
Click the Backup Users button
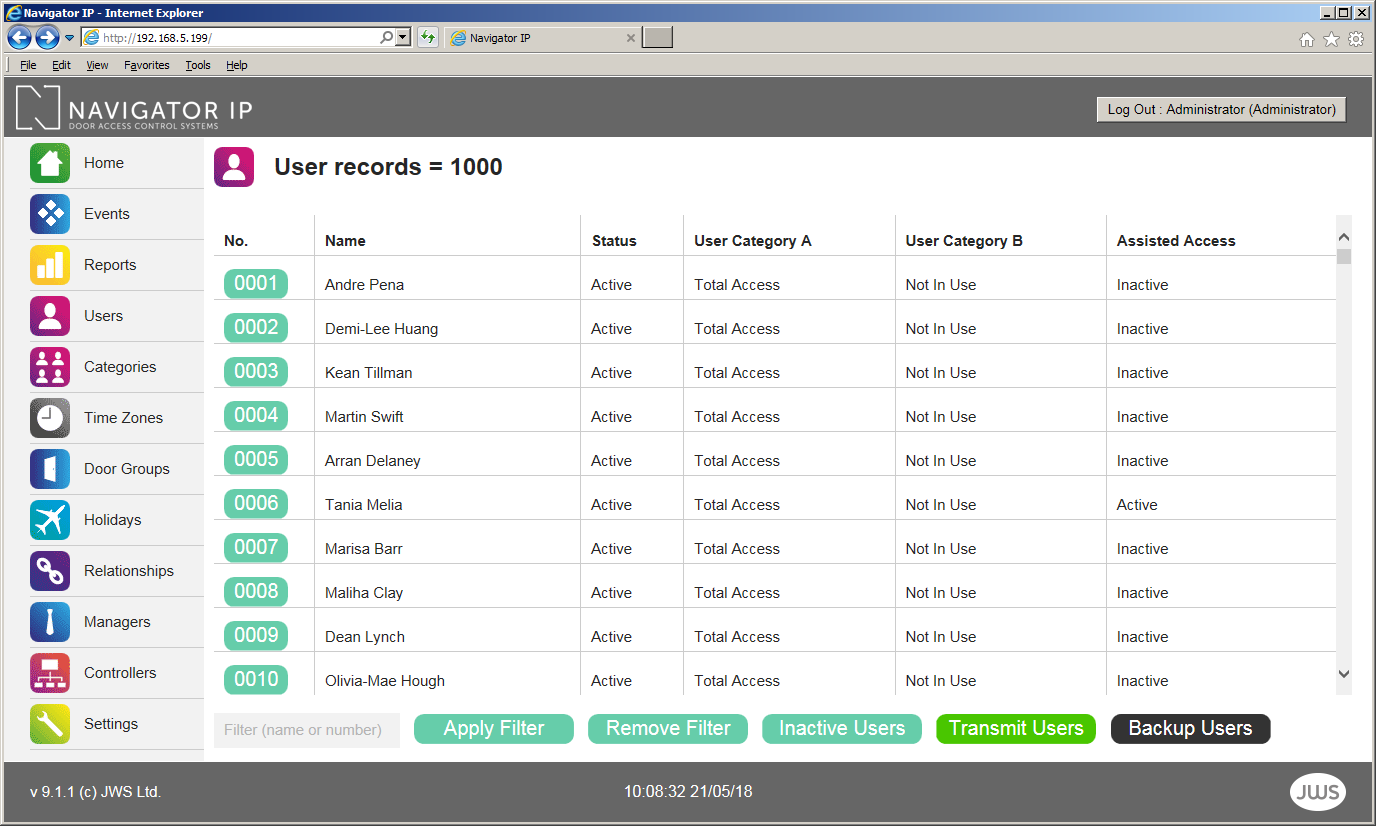pos(1190,729)
